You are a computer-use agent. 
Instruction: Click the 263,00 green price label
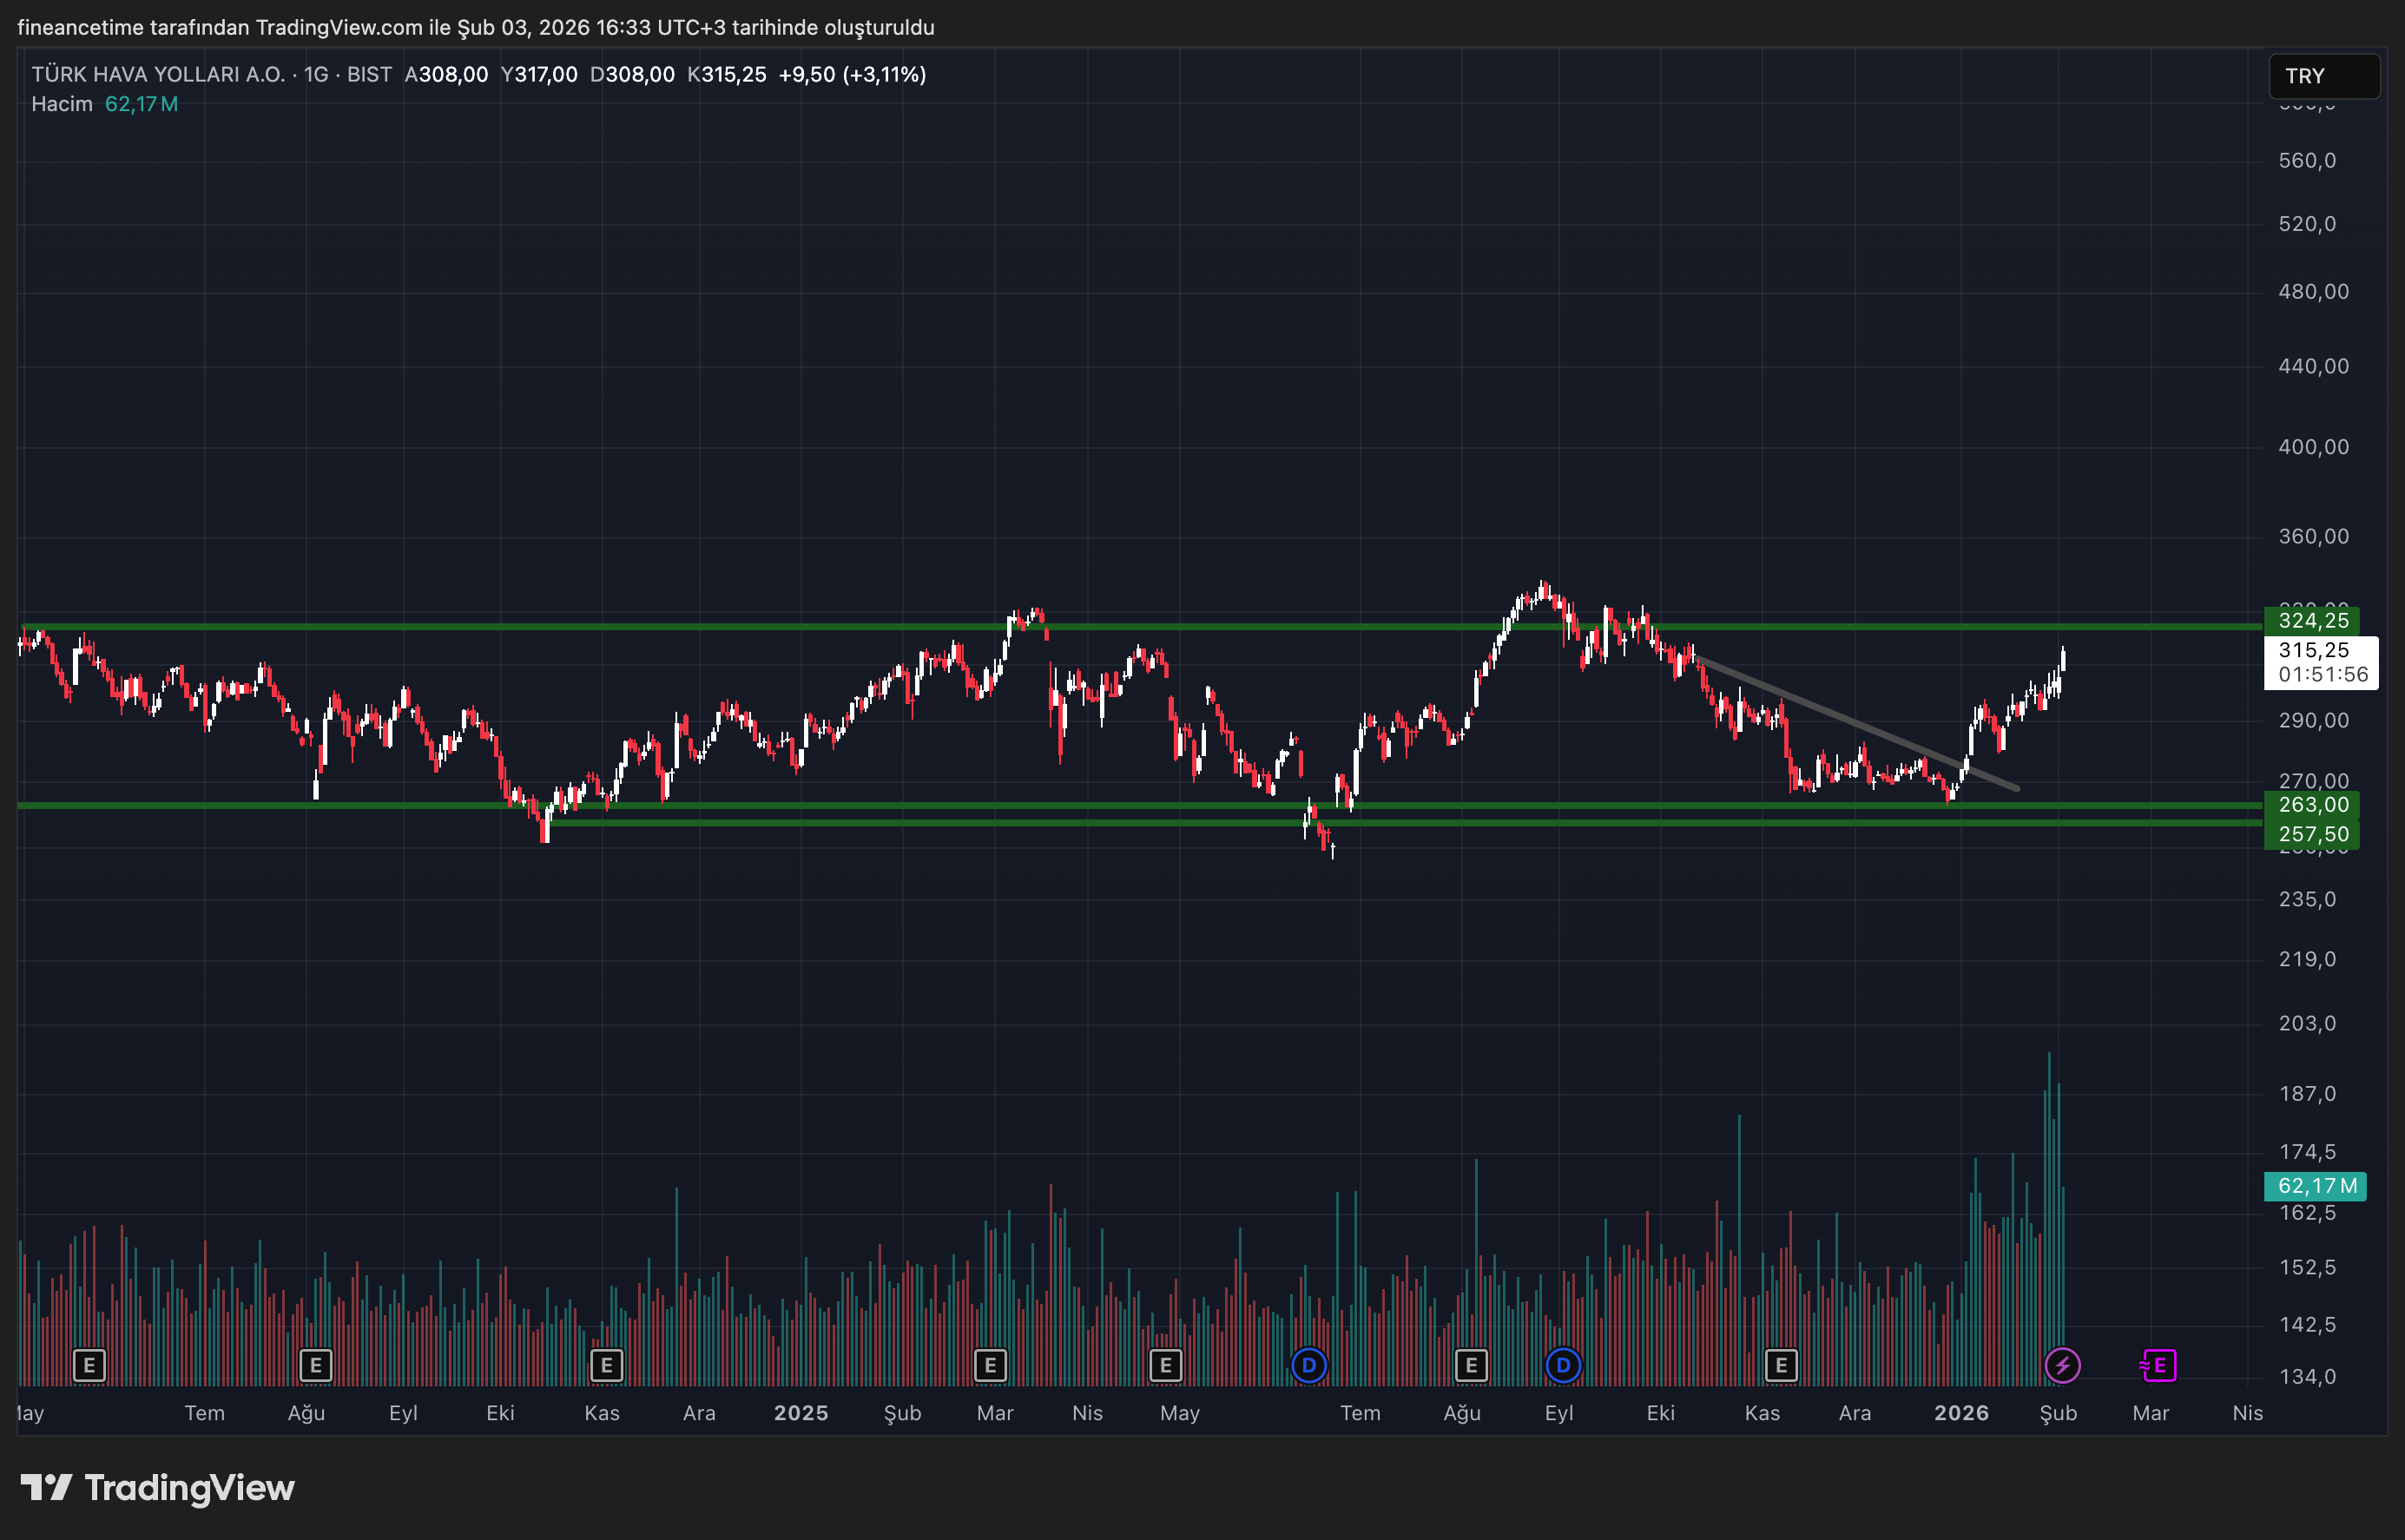[2312, 805]
